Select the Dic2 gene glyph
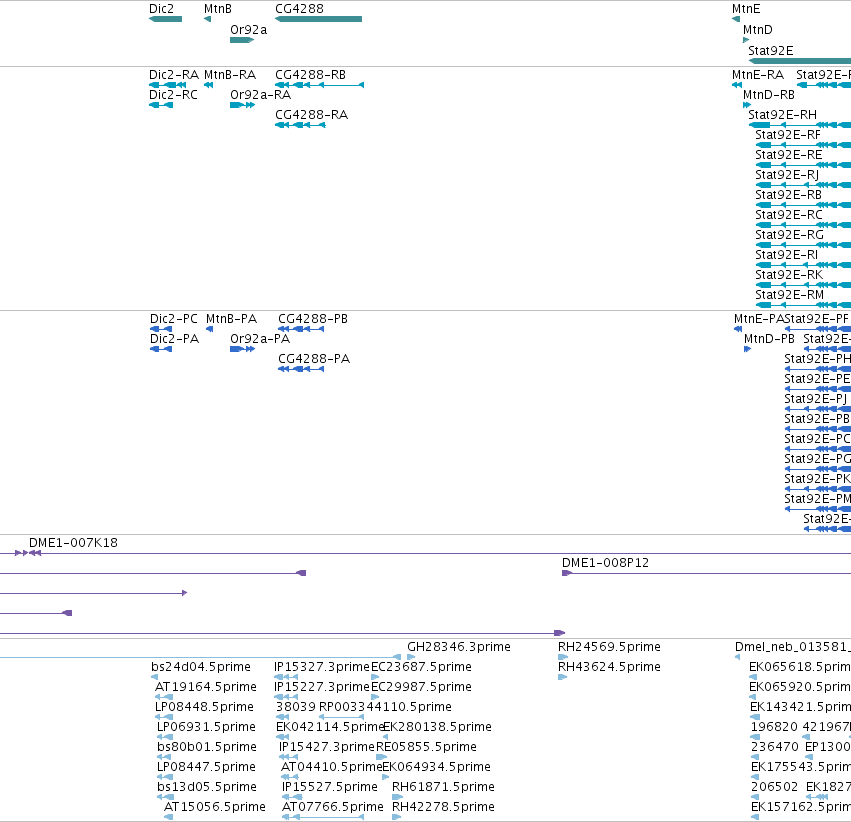 pyautogui.click(x=166, y=19)
